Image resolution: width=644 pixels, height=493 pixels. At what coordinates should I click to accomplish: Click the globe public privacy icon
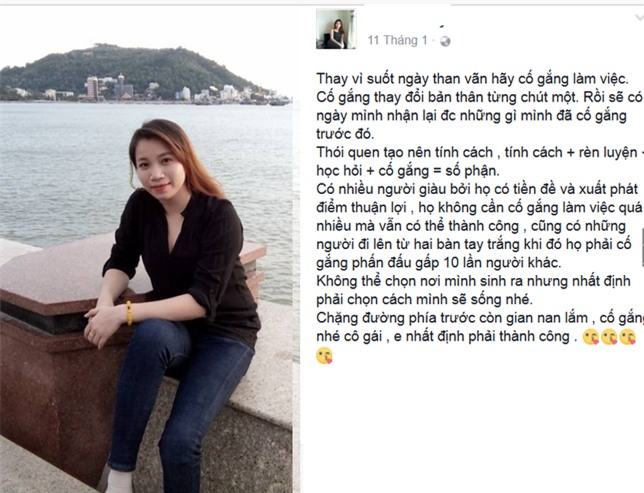click(x=445, y=41)
